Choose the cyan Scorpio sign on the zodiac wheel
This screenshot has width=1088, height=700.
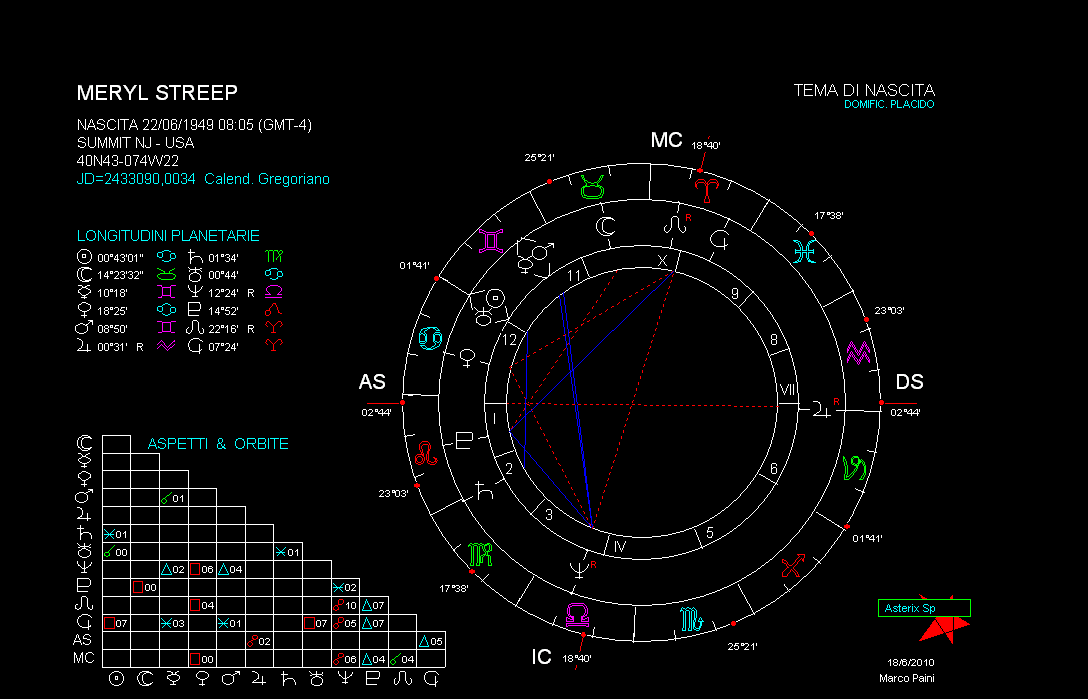pos(692,619)
